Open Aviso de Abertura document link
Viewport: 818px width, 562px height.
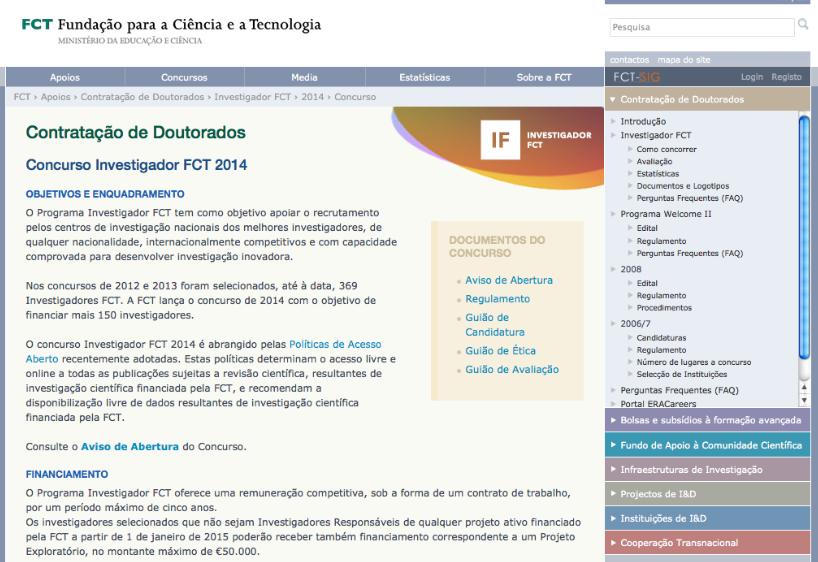click(509, 280)
